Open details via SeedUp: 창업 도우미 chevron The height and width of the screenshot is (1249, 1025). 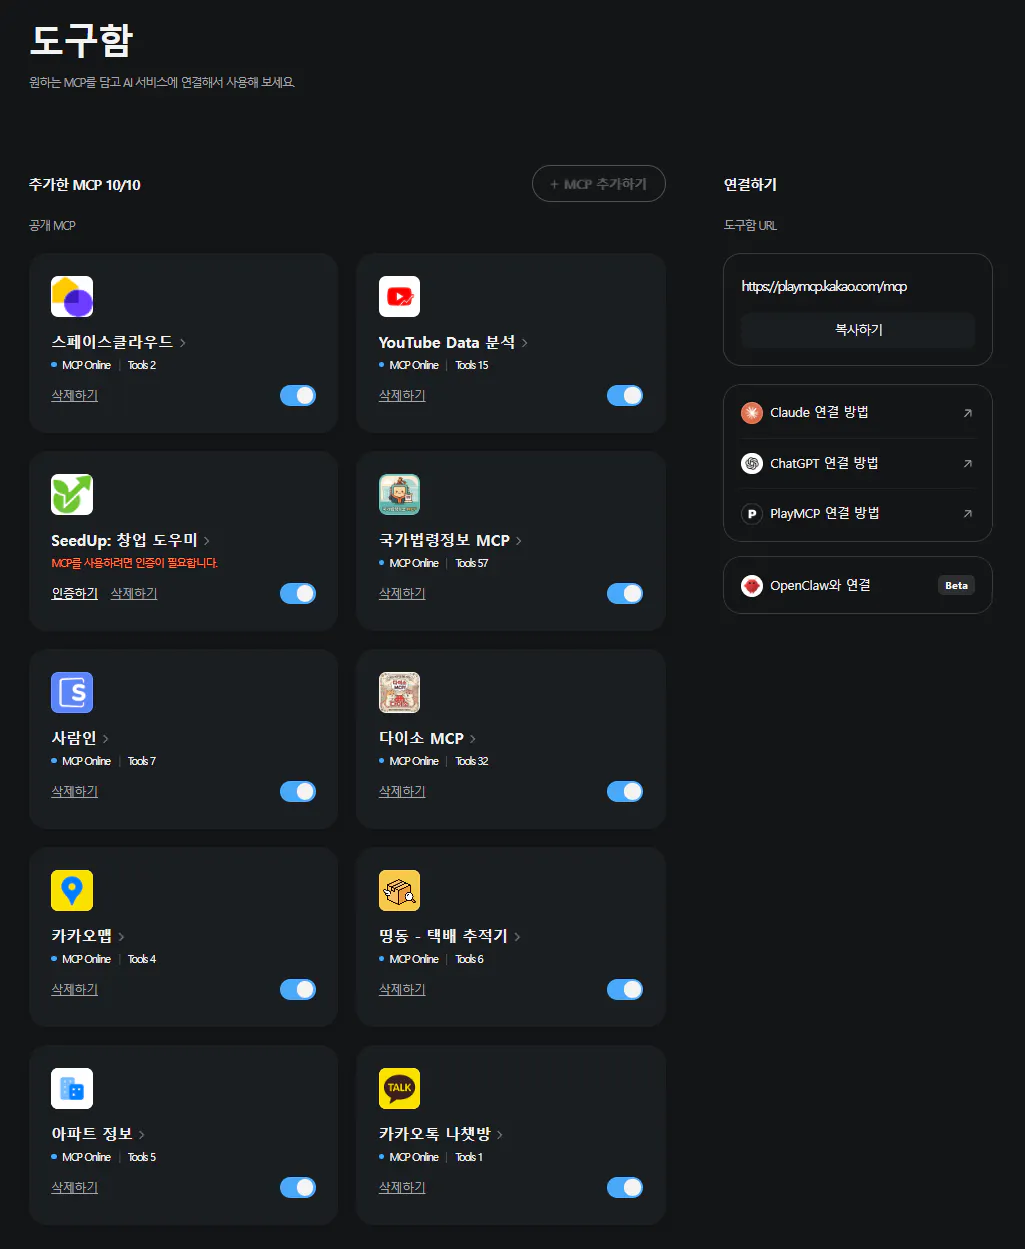click(x=206, y=541)
